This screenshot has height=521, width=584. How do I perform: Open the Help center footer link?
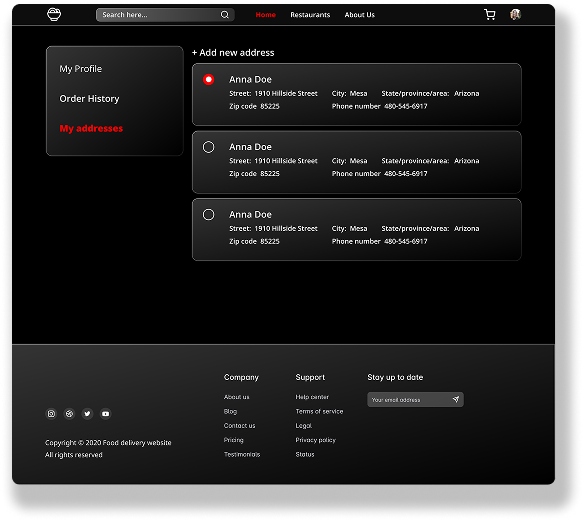point(312,397)
